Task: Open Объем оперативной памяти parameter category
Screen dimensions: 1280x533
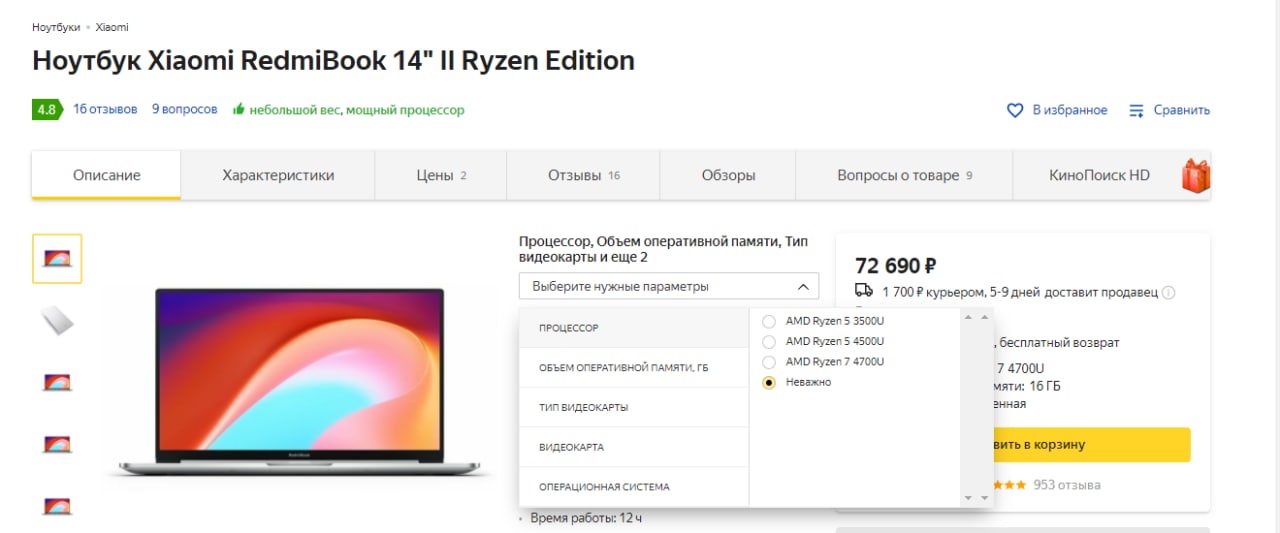Action: [x=634, y=368]
